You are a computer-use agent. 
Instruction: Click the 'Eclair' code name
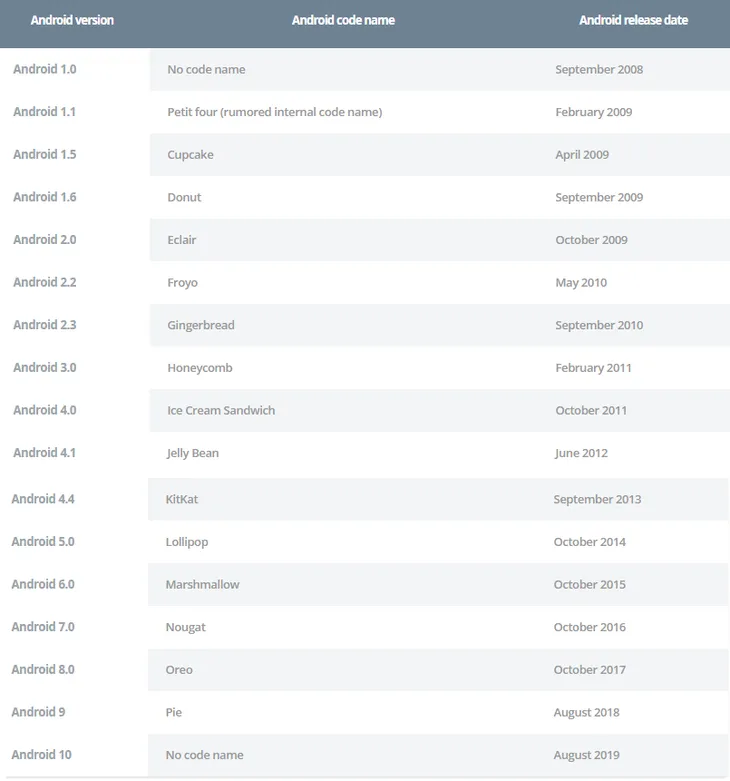[182, 240]
